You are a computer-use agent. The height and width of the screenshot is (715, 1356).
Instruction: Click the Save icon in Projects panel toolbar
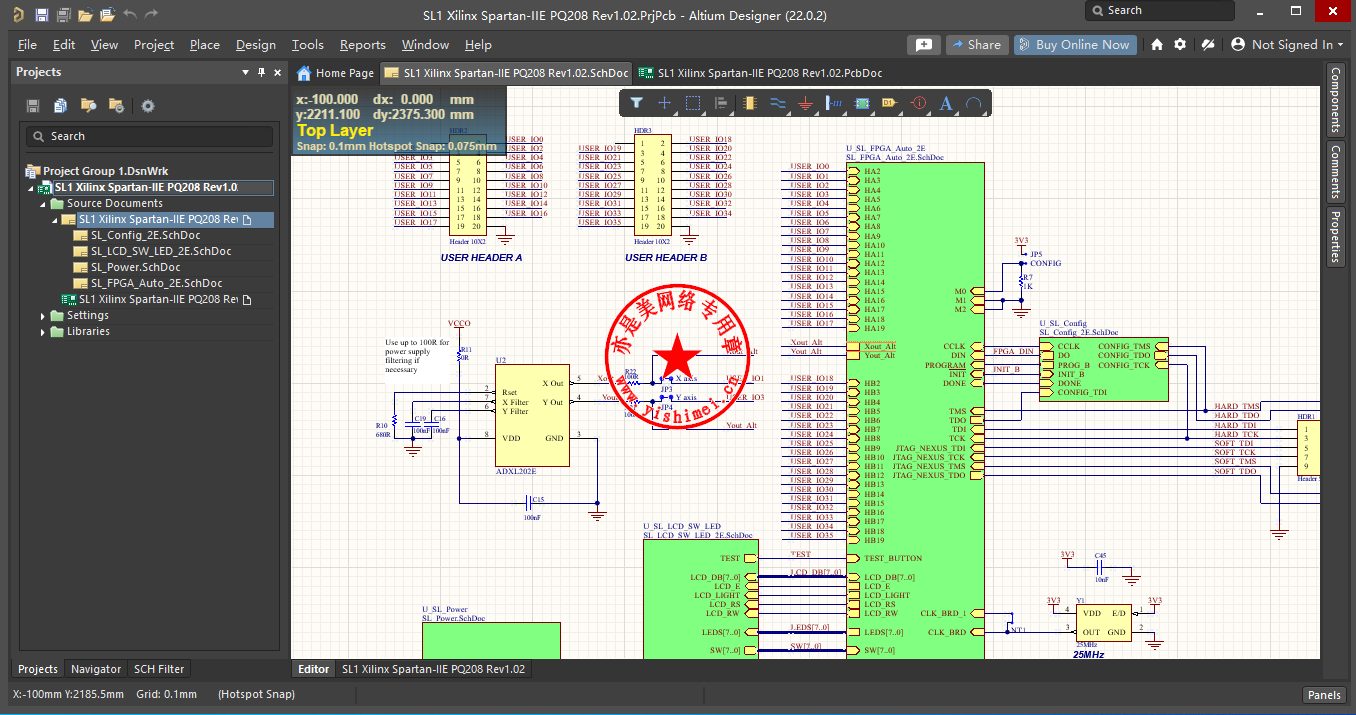tap(33, 106)
